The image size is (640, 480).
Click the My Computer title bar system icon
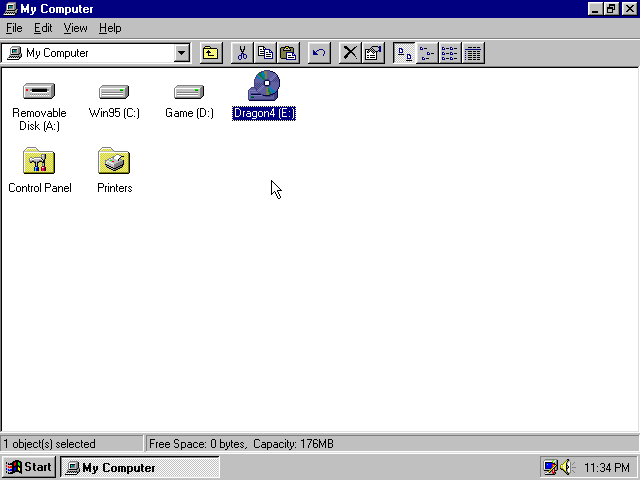[x=11, y=9]
